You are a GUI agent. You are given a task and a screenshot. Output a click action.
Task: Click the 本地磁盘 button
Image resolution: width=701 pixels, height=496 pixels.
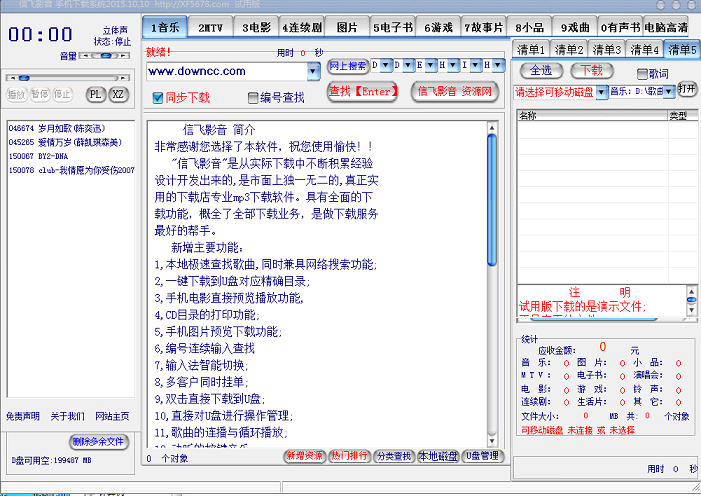438,456
